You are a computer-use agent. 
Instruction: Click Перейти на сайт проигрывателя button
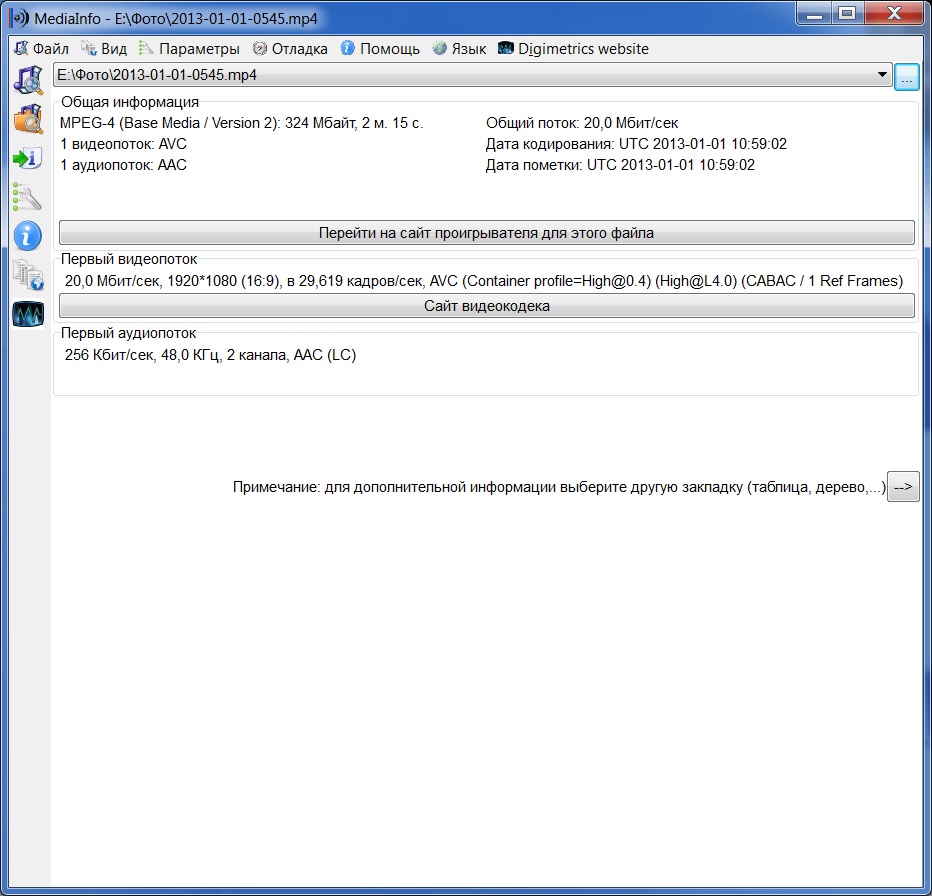click(x=486, y=232)
